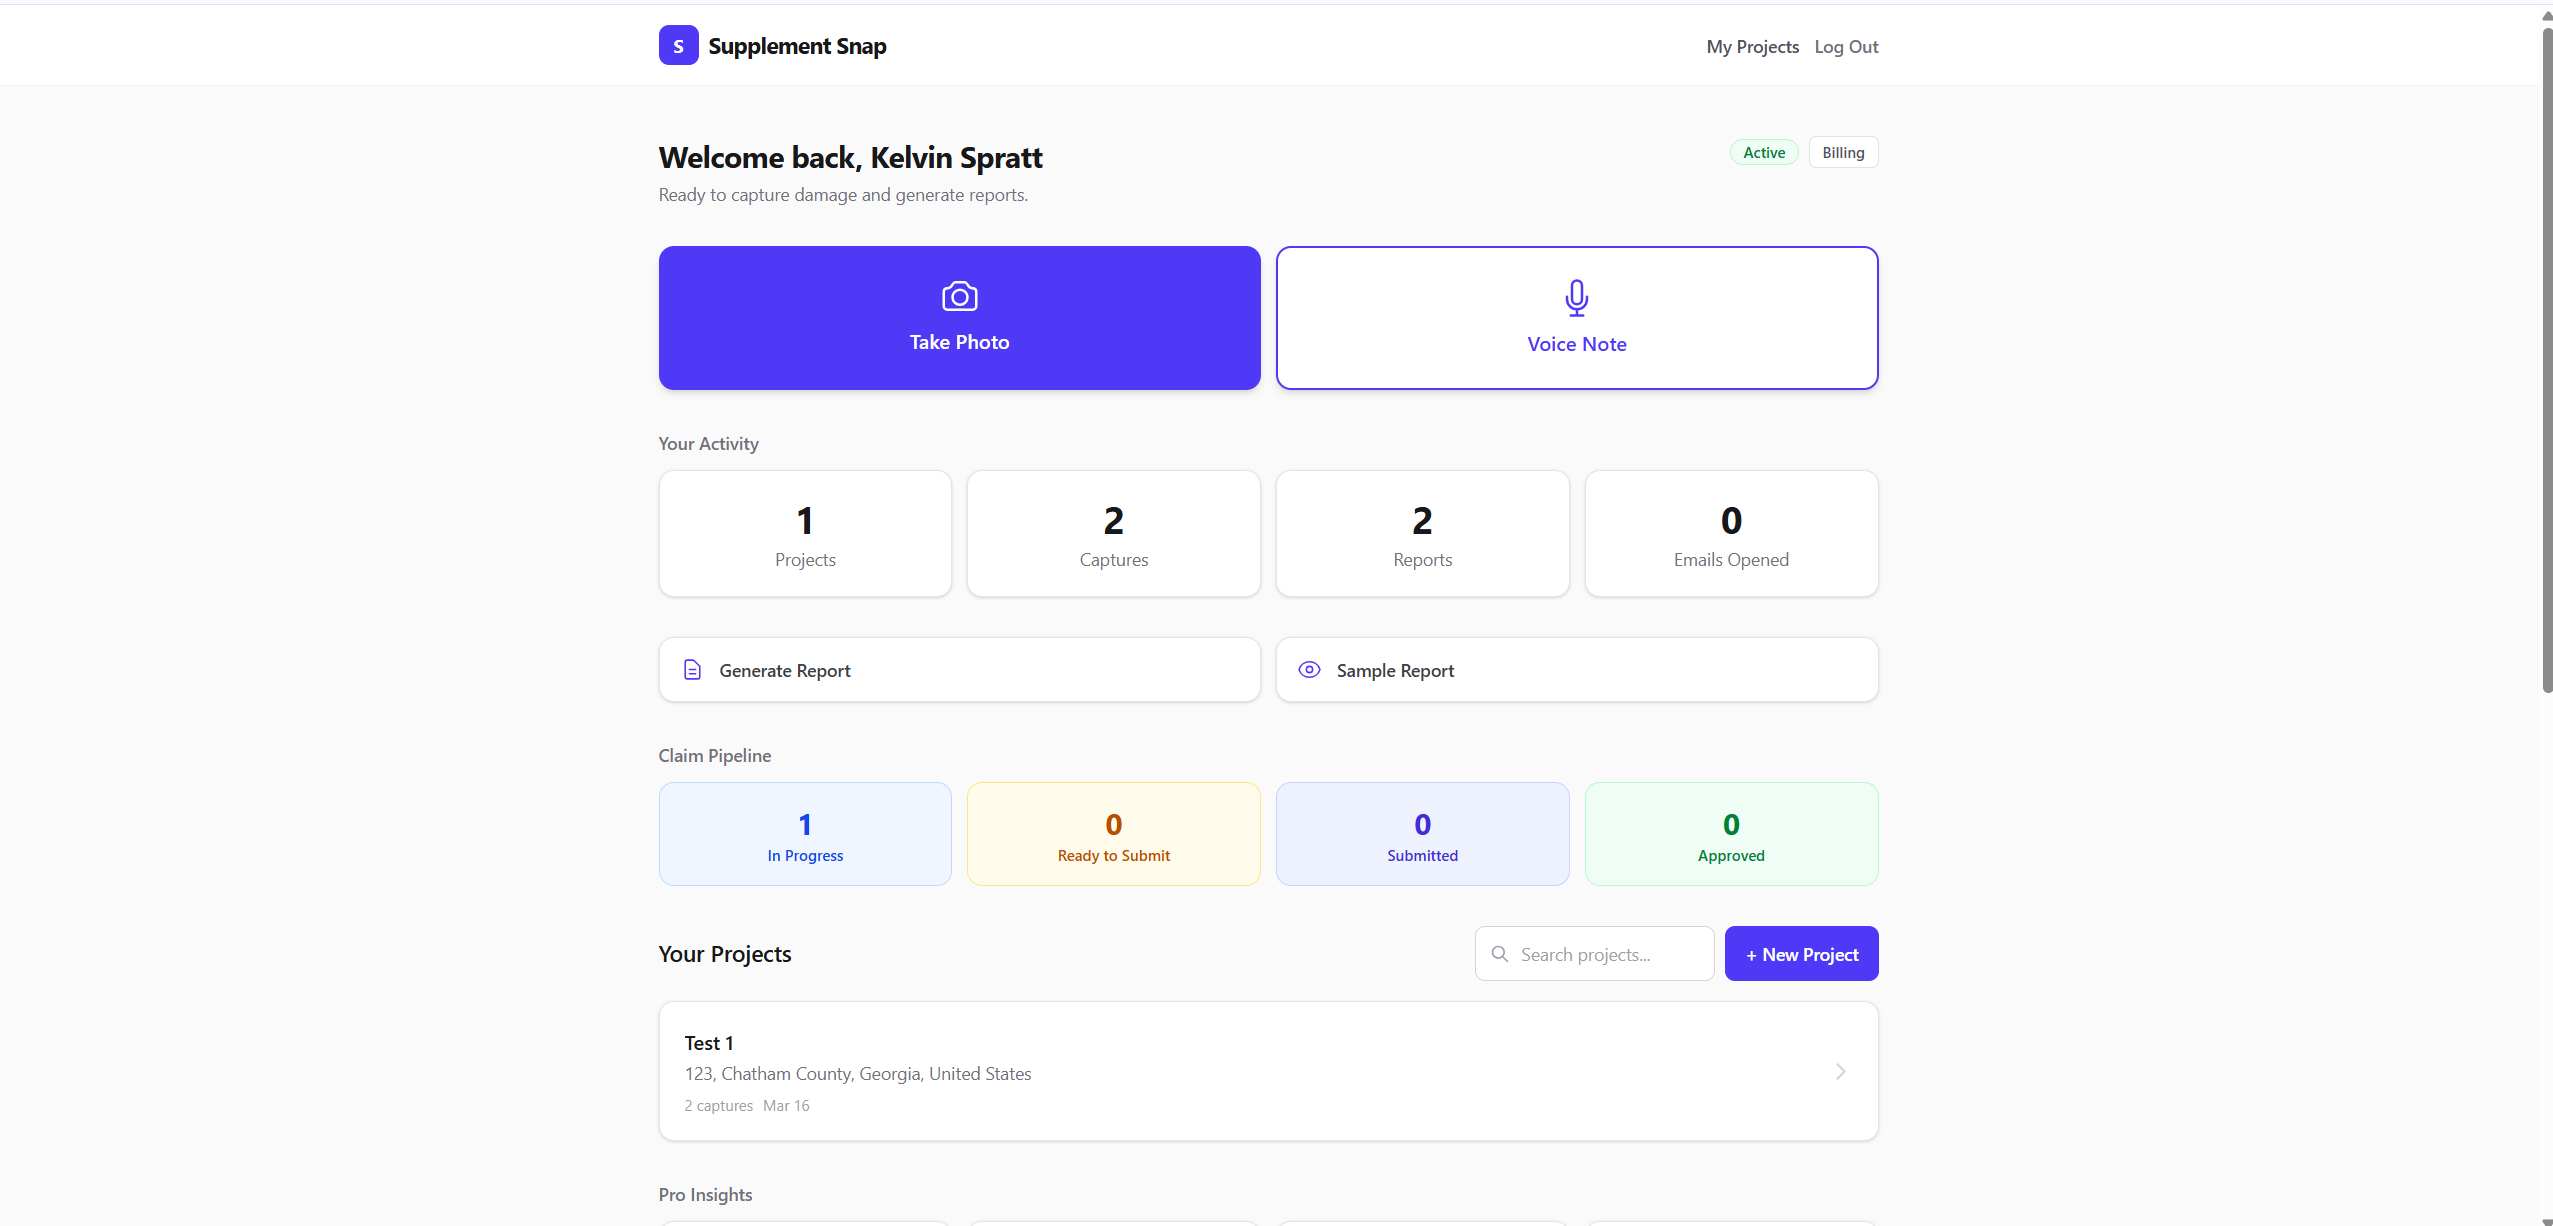Click the plus icon on New Project button
This screenshot has width=2553, height=1226.
click(1750, 954)
